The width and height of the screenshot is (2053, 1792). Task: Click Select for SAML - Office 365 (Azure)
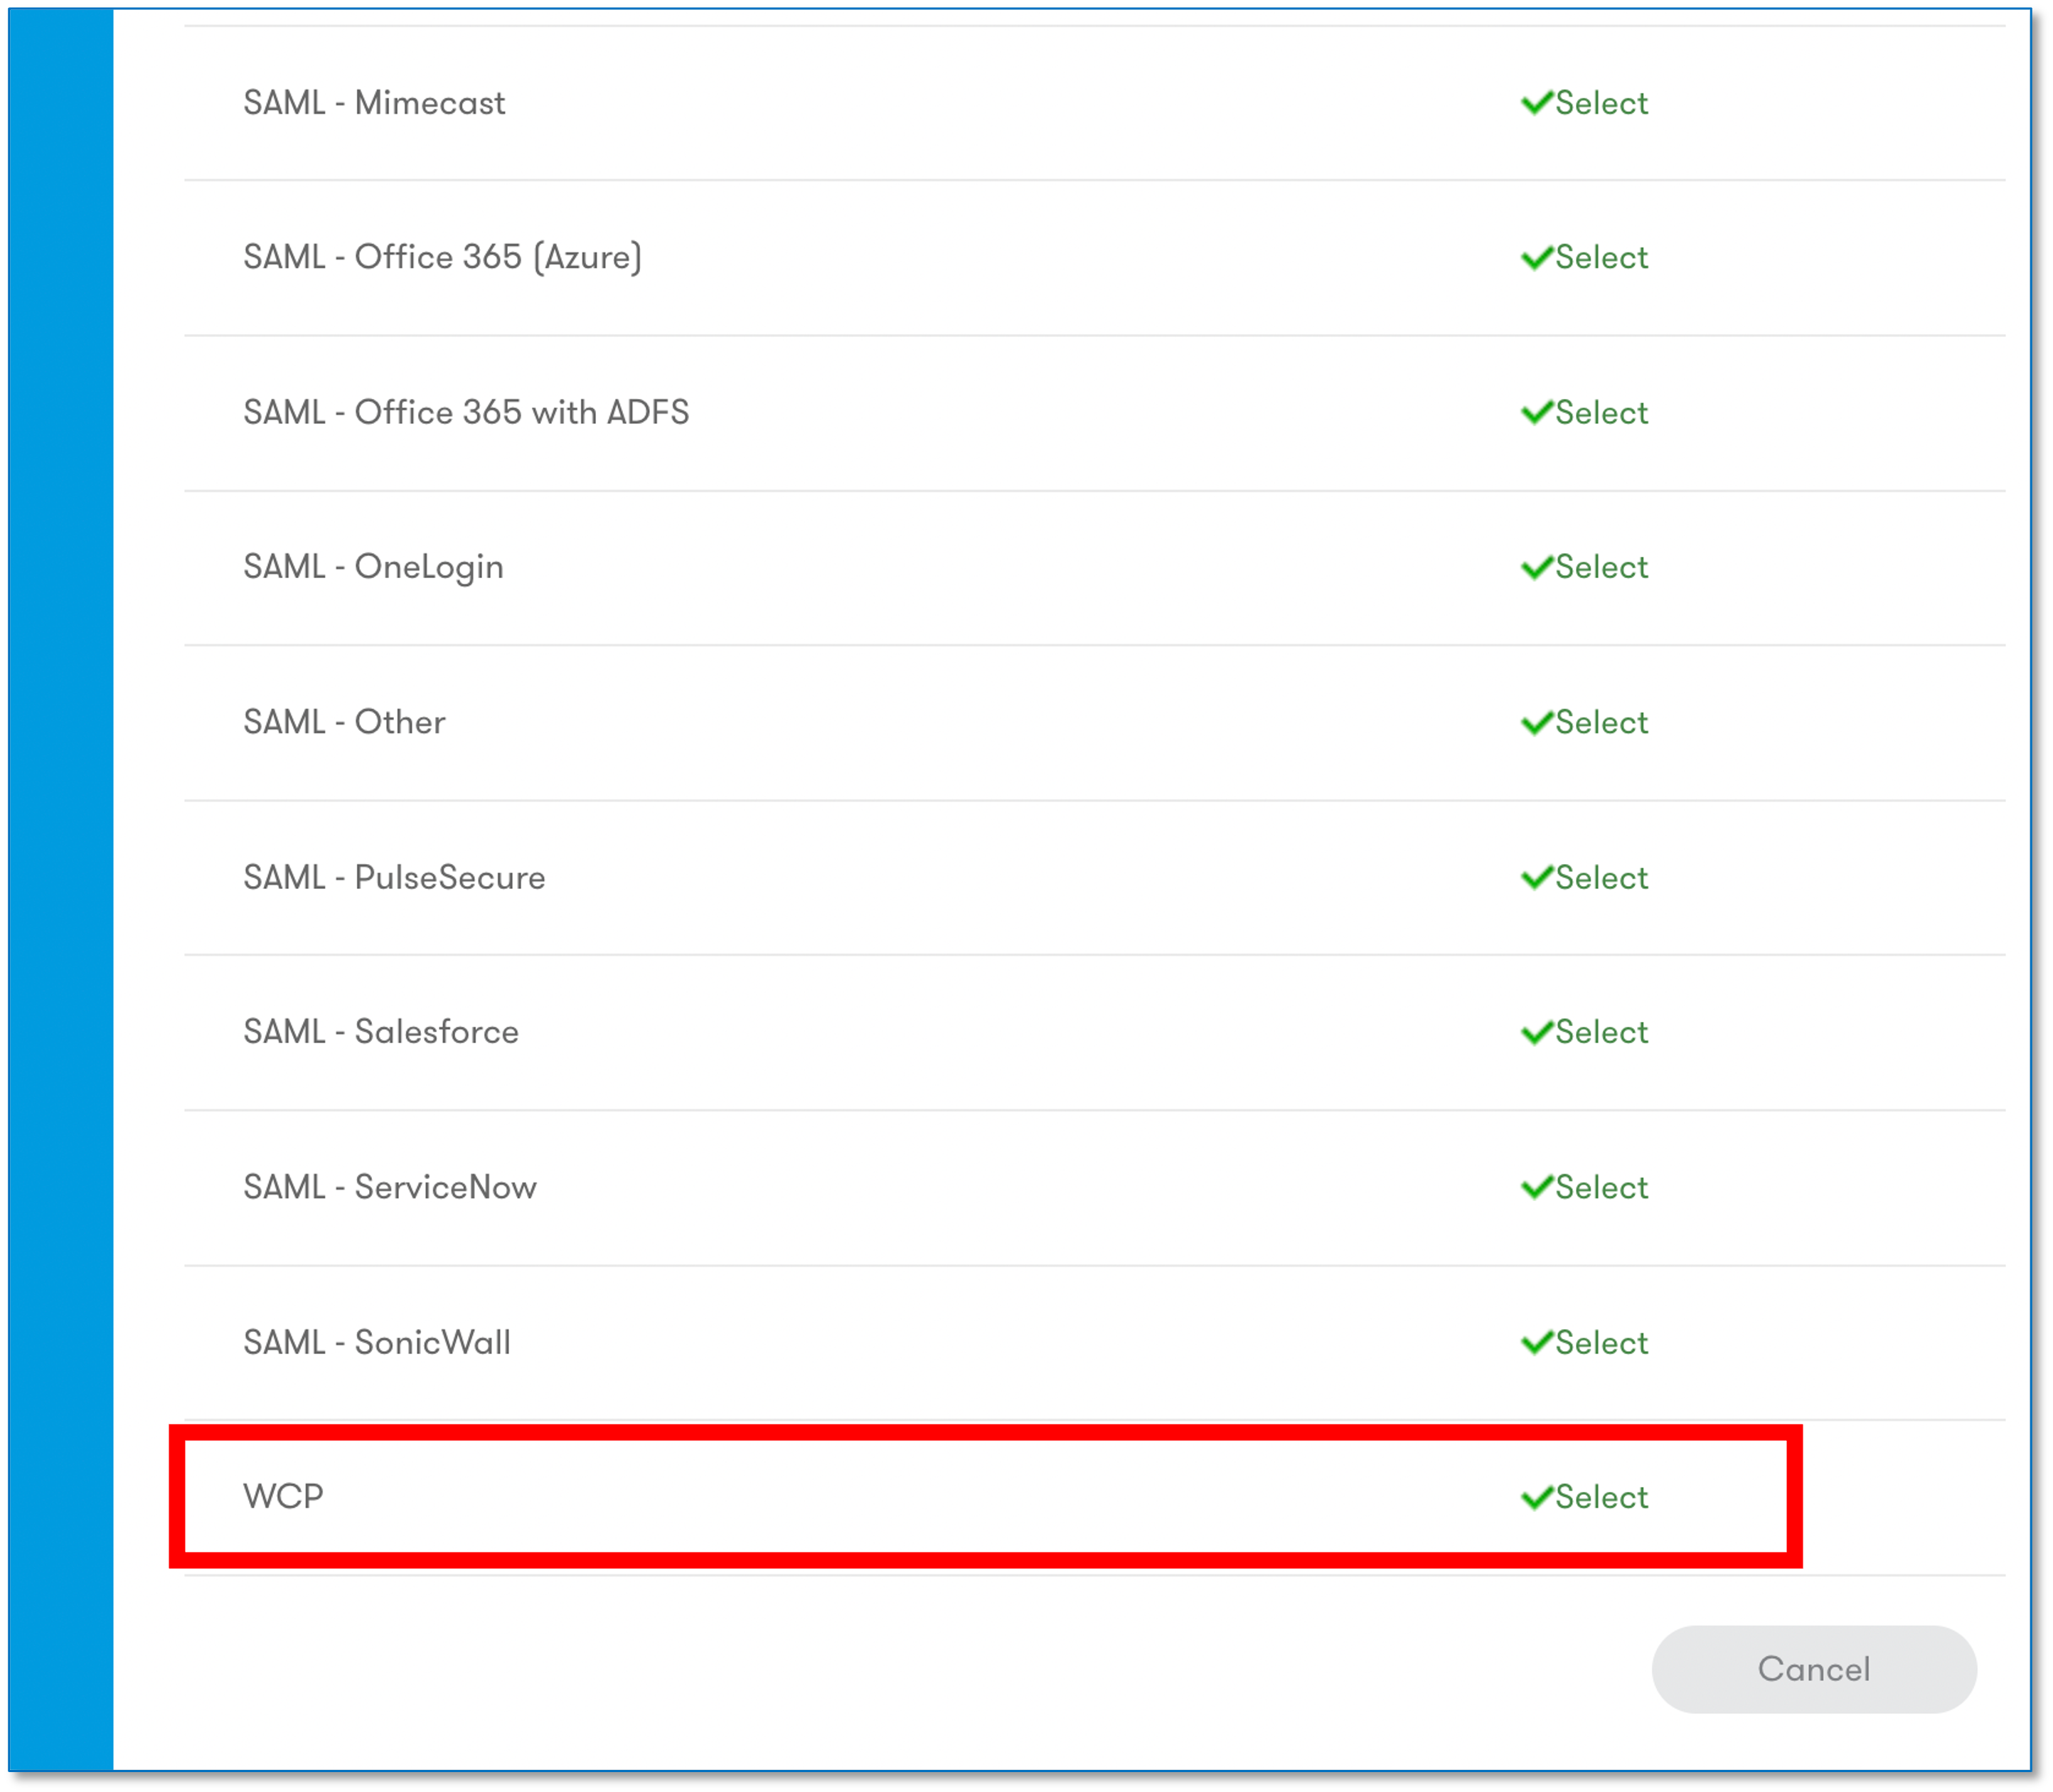1584,258
